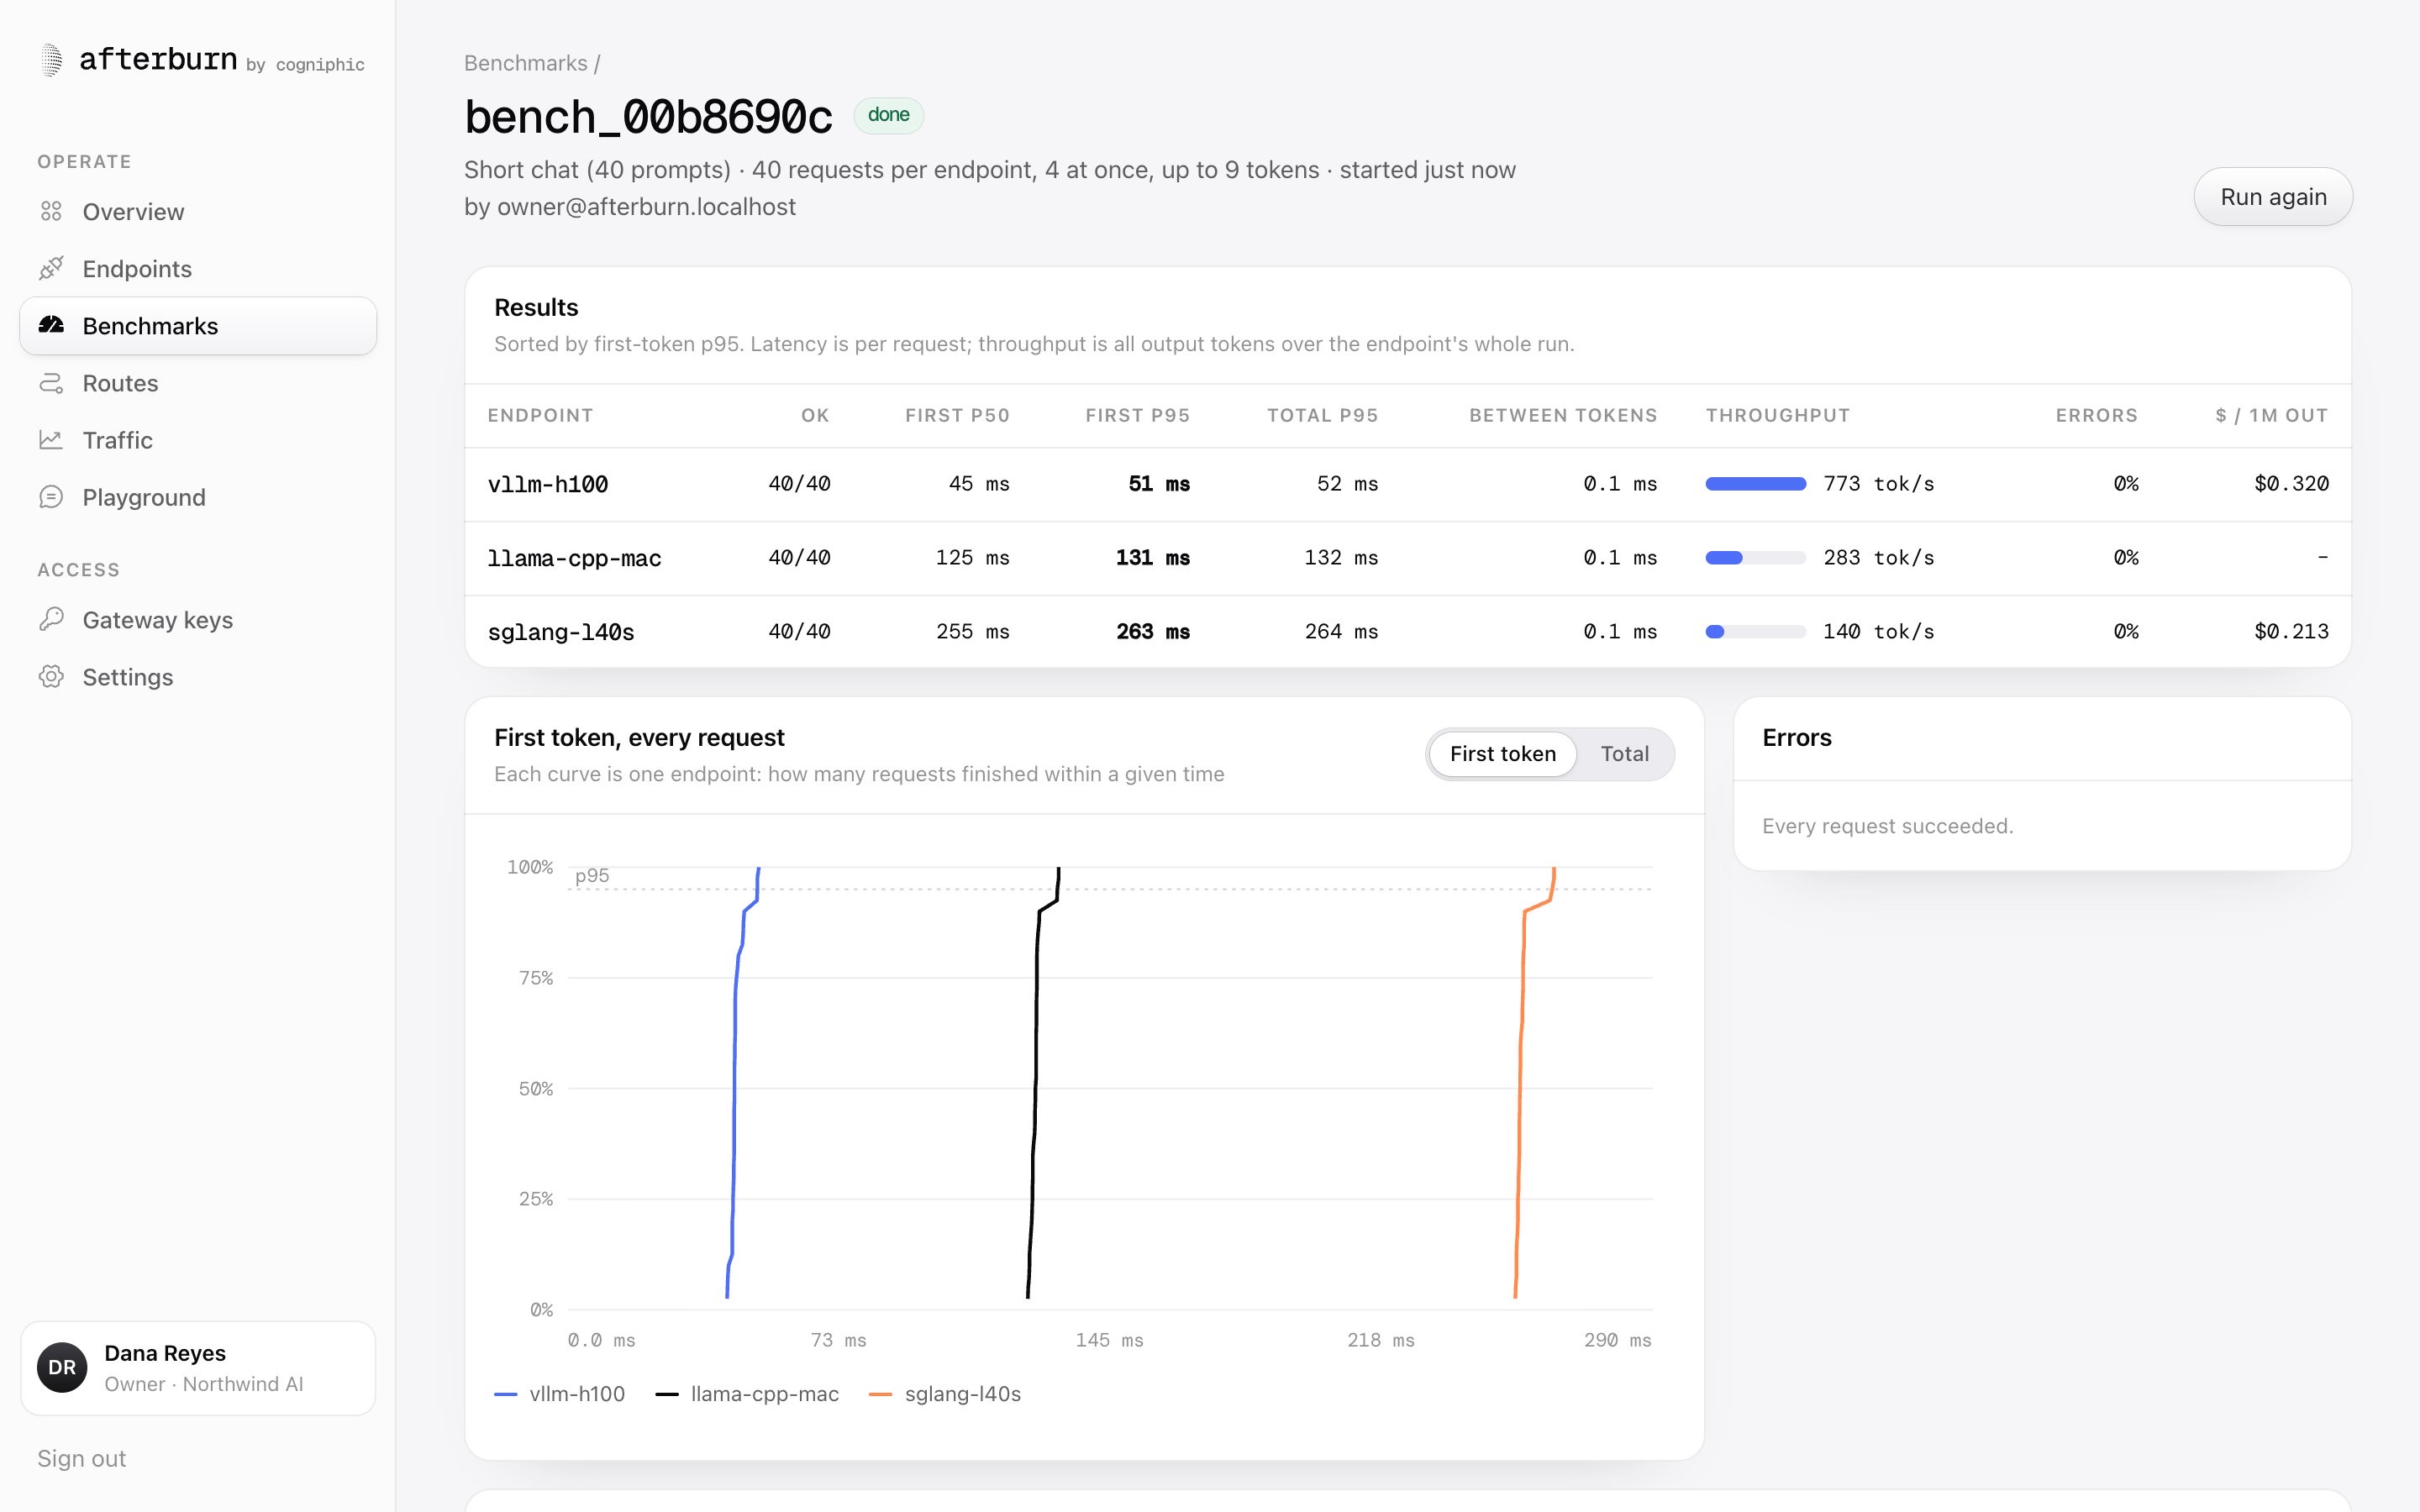The image size is (2420, 1512).
Task: Click the vllm-h100 legend entry
Action: (559, 1393)
